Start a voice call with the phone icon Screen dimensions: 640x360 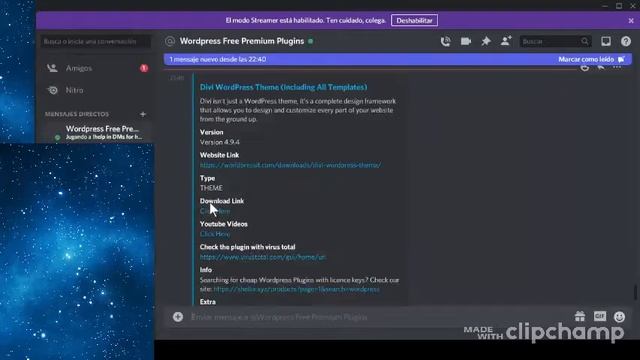pos(445,41)
